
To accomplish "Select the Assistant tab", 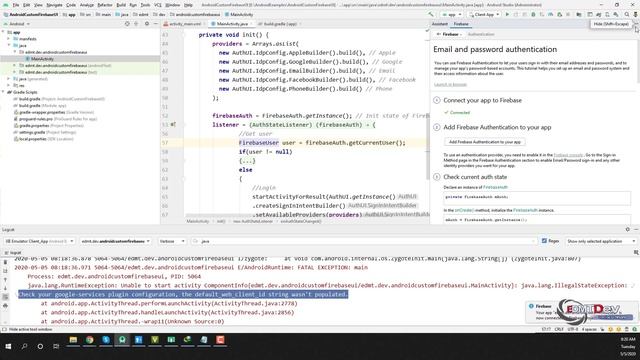I will 440,24.
